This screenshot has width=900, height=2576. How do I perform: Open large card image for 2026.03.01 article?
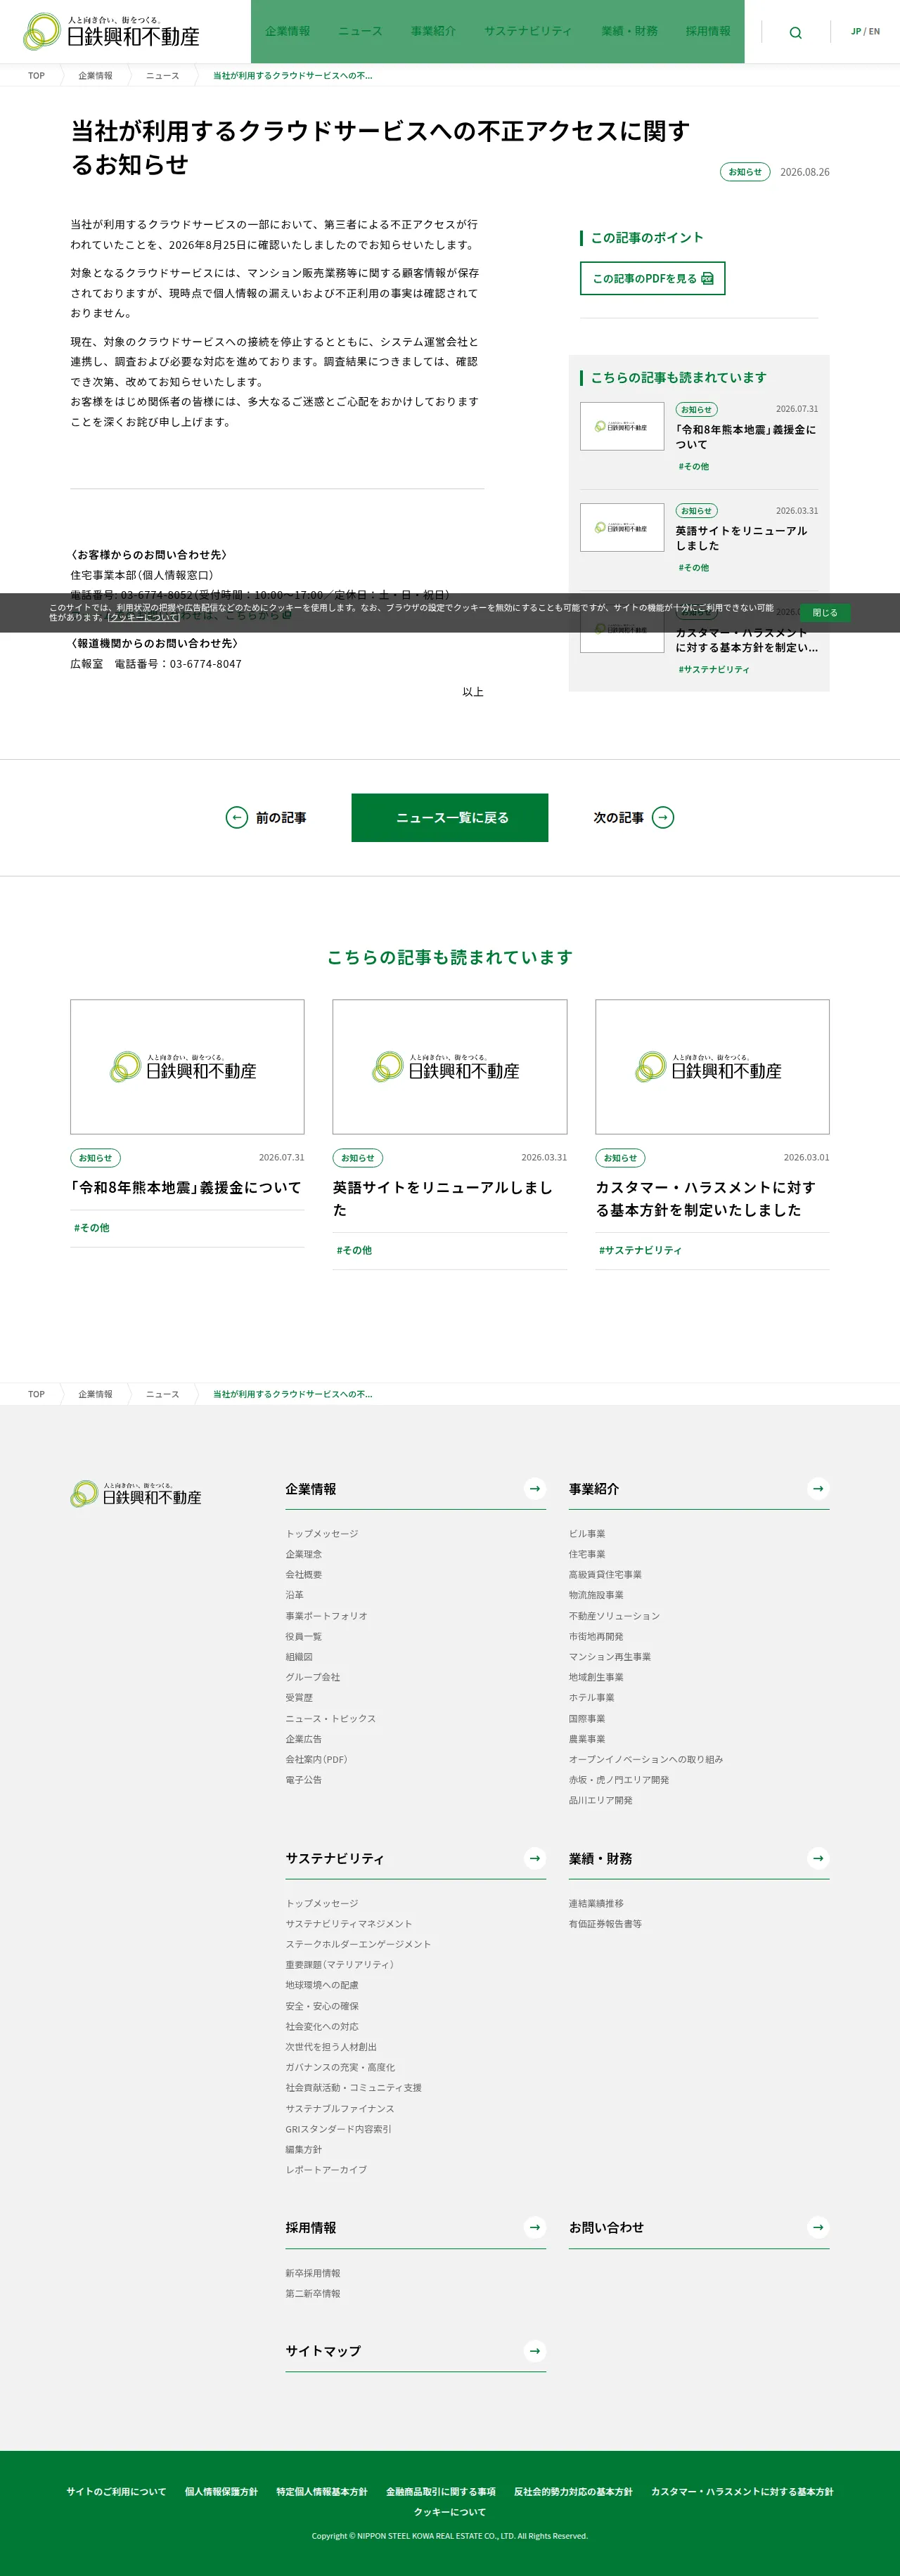coord(712,1067)
